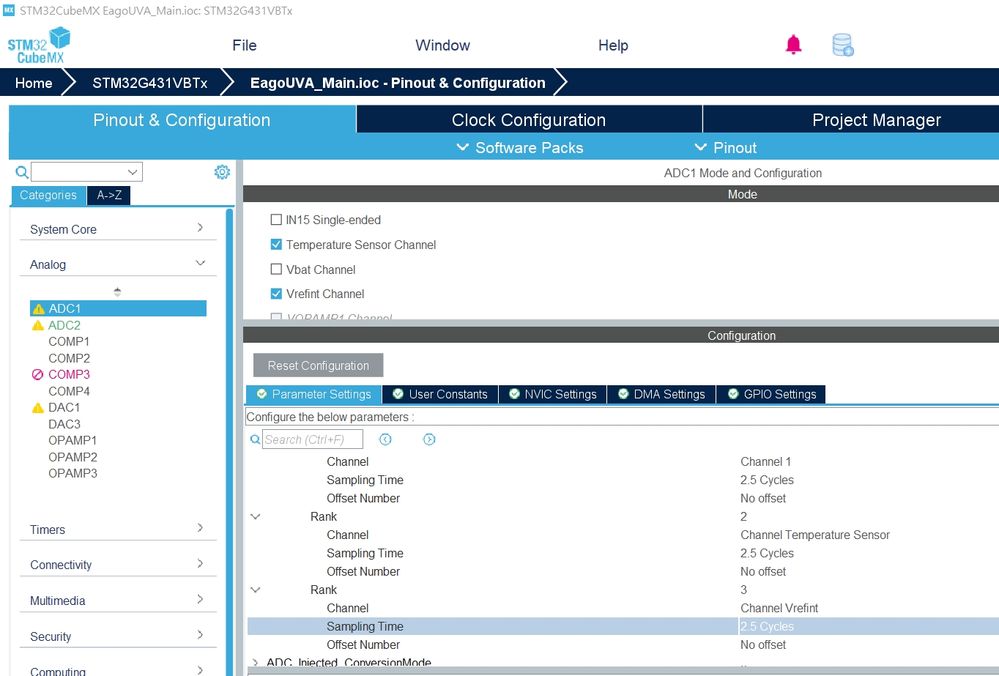Switch to Project Manager tab
999x676 pixels.
pos(851,120)
